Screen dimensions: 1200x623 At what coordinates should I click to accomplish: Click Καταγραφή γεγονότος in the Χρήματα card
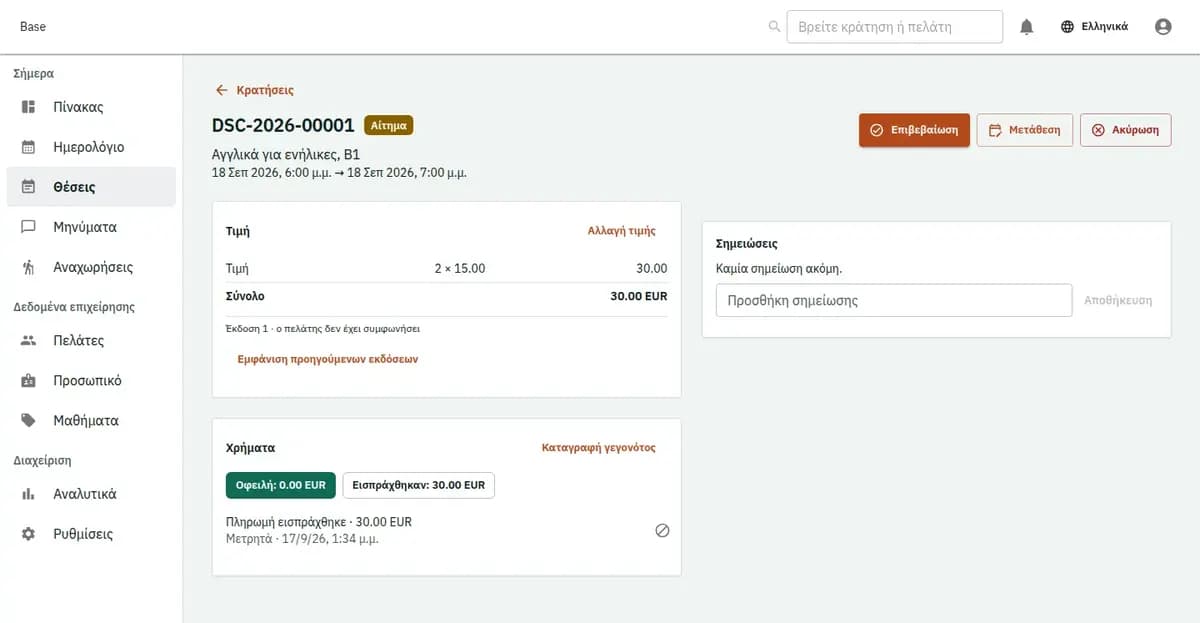point(598,448)
